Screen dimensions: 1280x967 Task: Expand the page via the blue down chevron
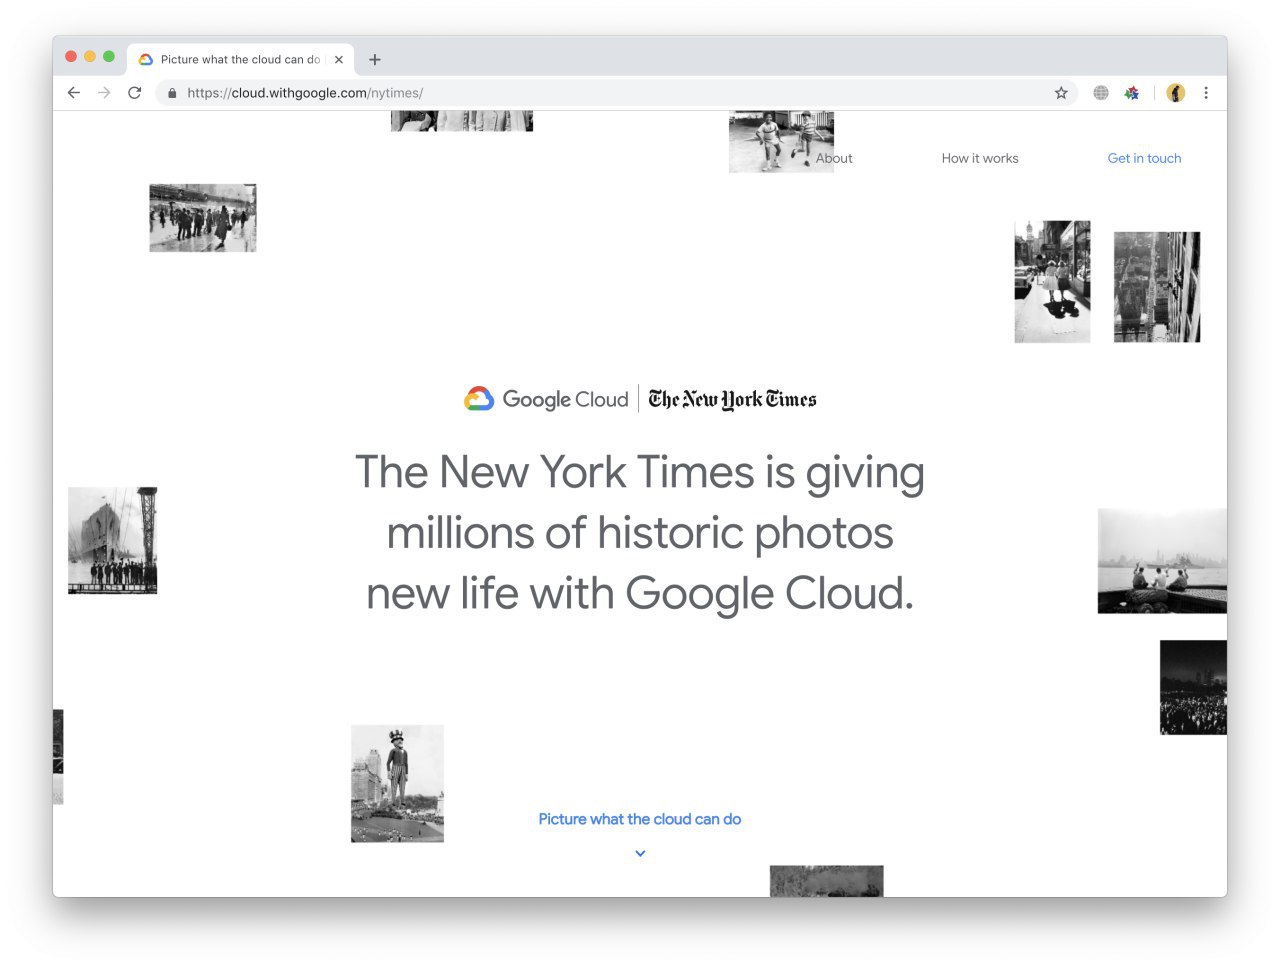[640, 853]
